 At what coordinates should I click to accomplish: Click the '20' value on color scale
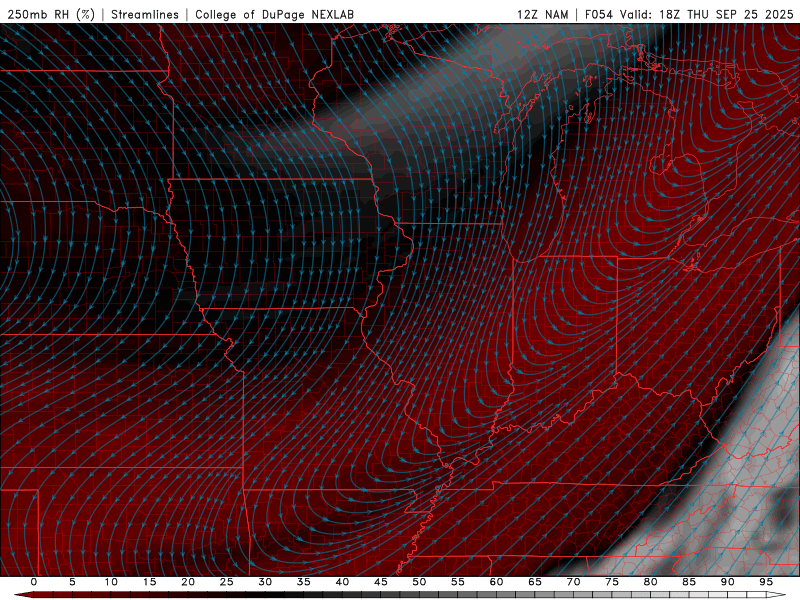click(x=188, y=582)
